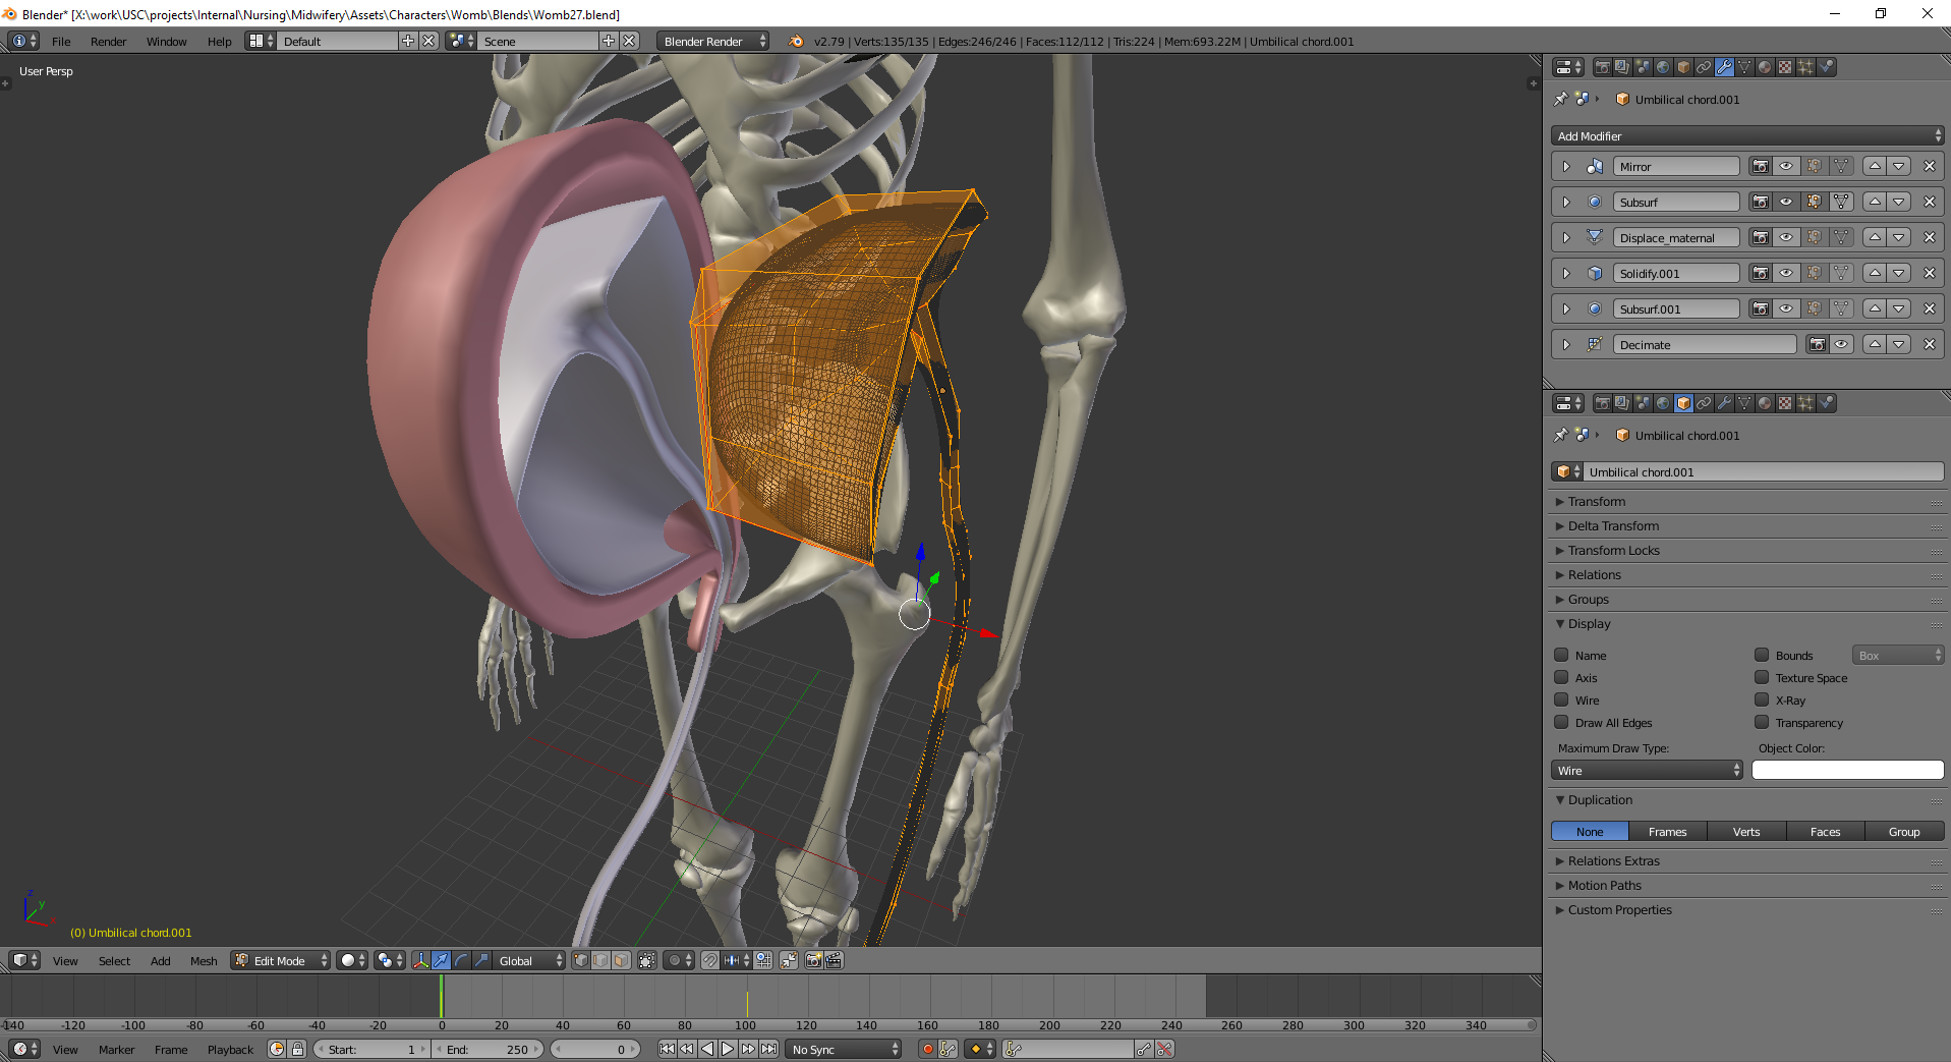Toggle the translate manipulator arrow icon
Image resolution: width=1951 pixels, height=1062 pixels.
441,961
